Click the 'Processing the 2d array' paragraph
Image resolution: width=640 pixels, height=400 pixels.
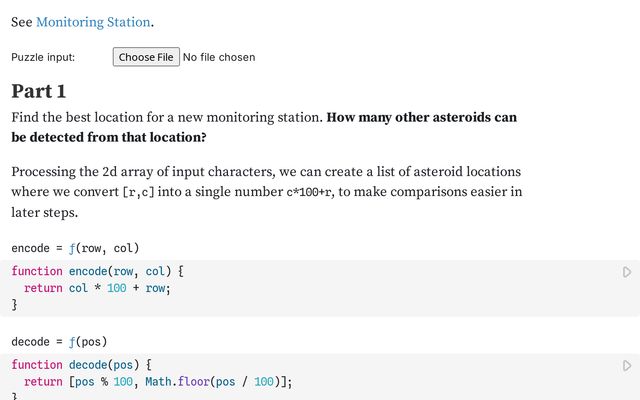coord(266,172)
